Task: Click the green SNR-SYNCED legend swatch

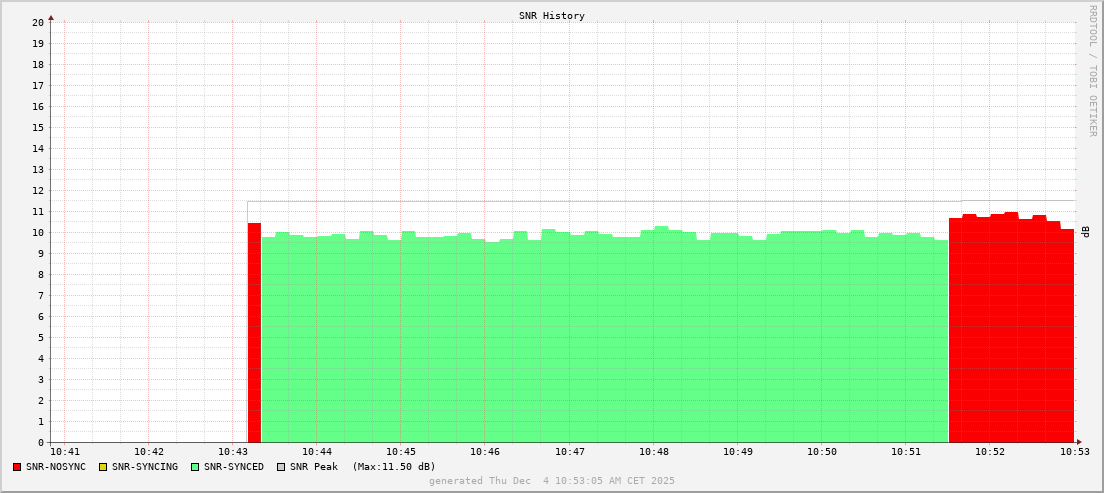Action: [195, 467]
